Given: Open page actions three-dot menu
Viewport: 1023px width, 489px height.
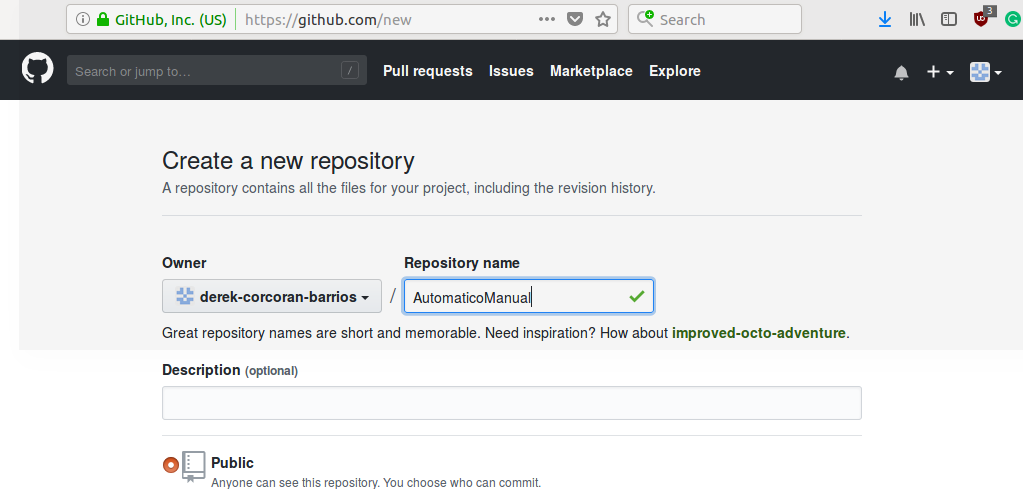Looking at the screenshot, I should [x=546, y=19].
